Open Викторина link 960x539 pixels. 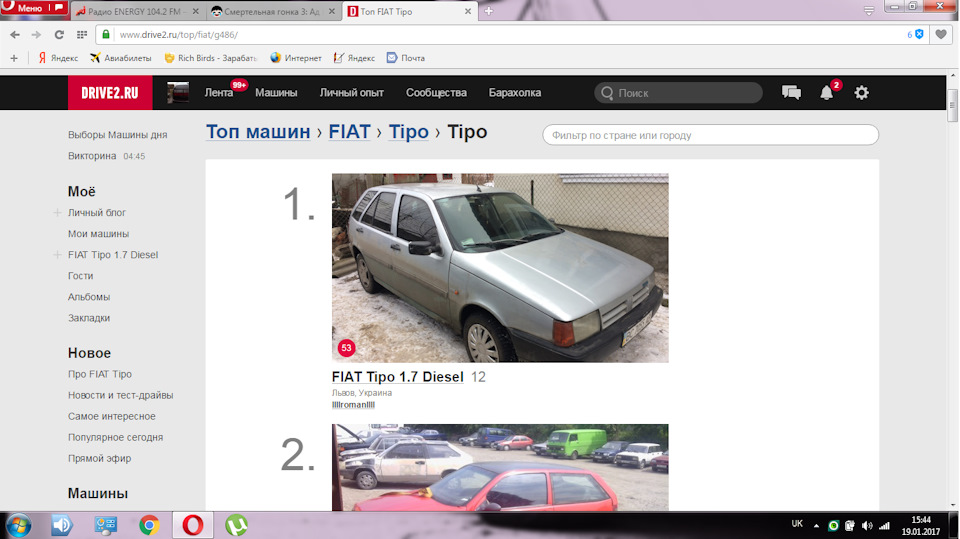(x=92, y=156)
